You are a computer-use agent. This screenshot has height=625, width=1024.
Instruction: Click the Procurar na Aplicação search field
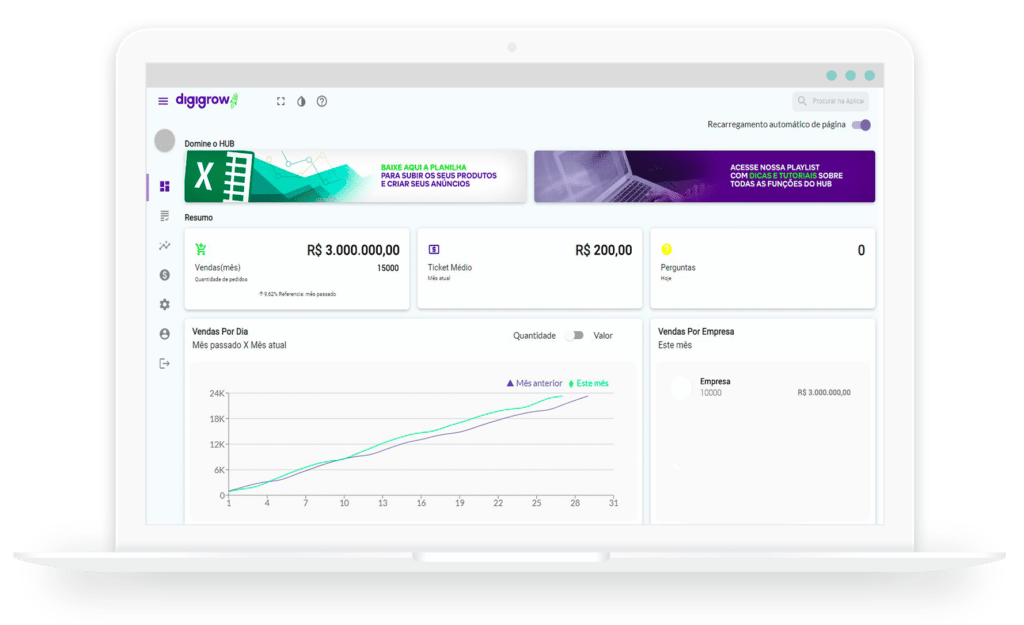tap(831, 101)
